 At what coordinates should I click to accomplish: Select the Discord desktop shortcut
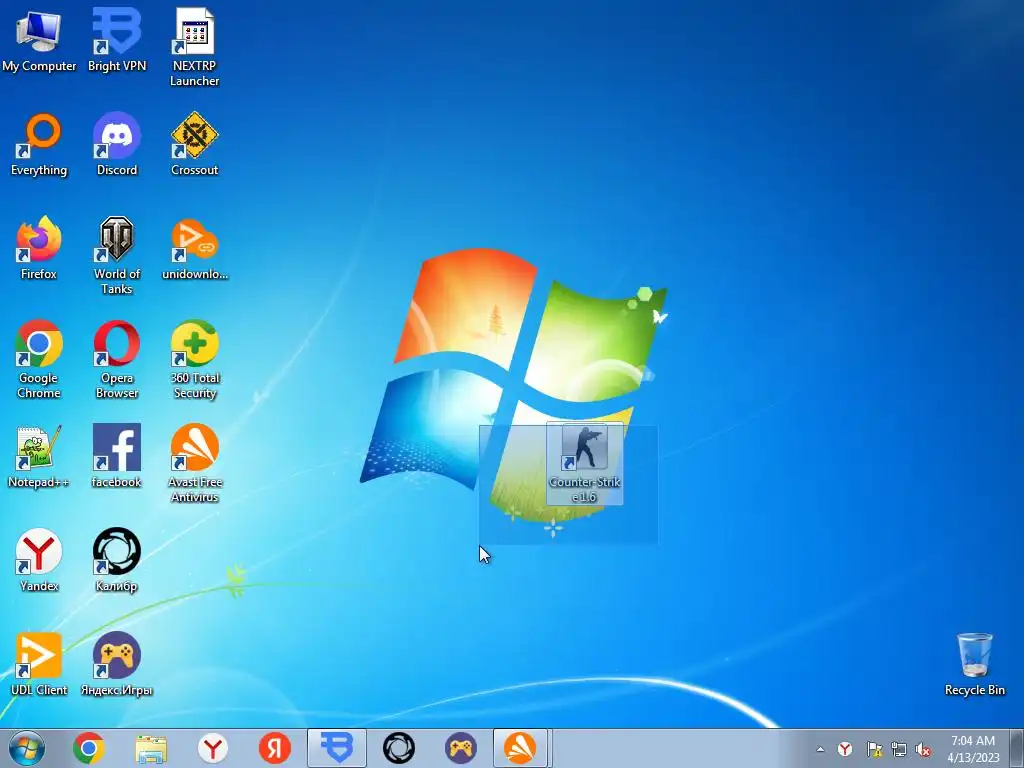click(117, 145)
